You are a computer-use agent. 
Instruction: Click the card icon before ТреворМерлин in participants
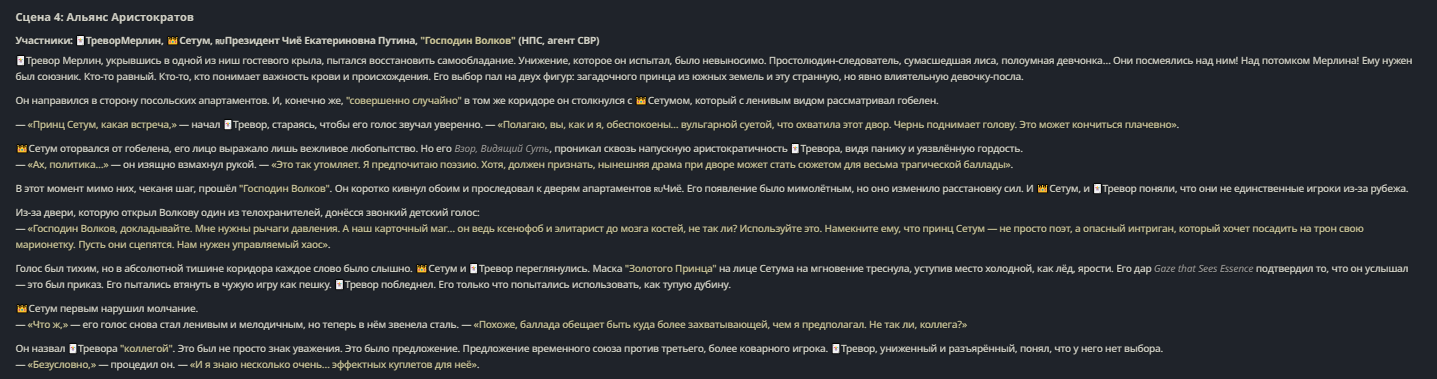tap(79, 41)
